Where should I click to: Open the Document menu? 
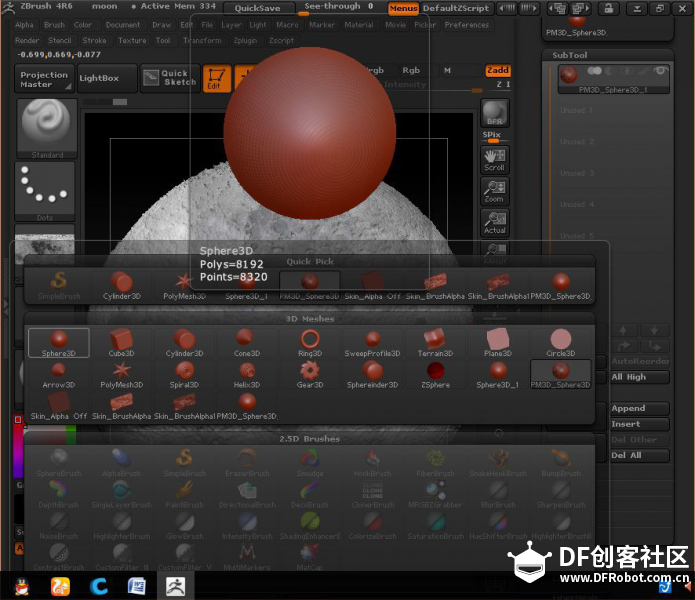pos(123,25)
